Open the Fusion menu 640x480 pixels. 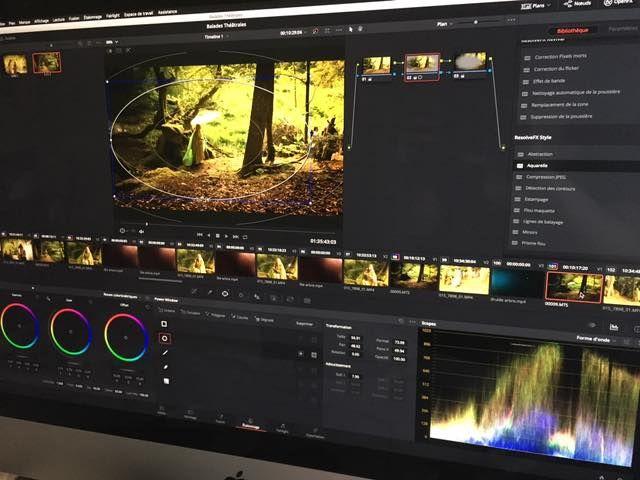click(x=74, y=18)
